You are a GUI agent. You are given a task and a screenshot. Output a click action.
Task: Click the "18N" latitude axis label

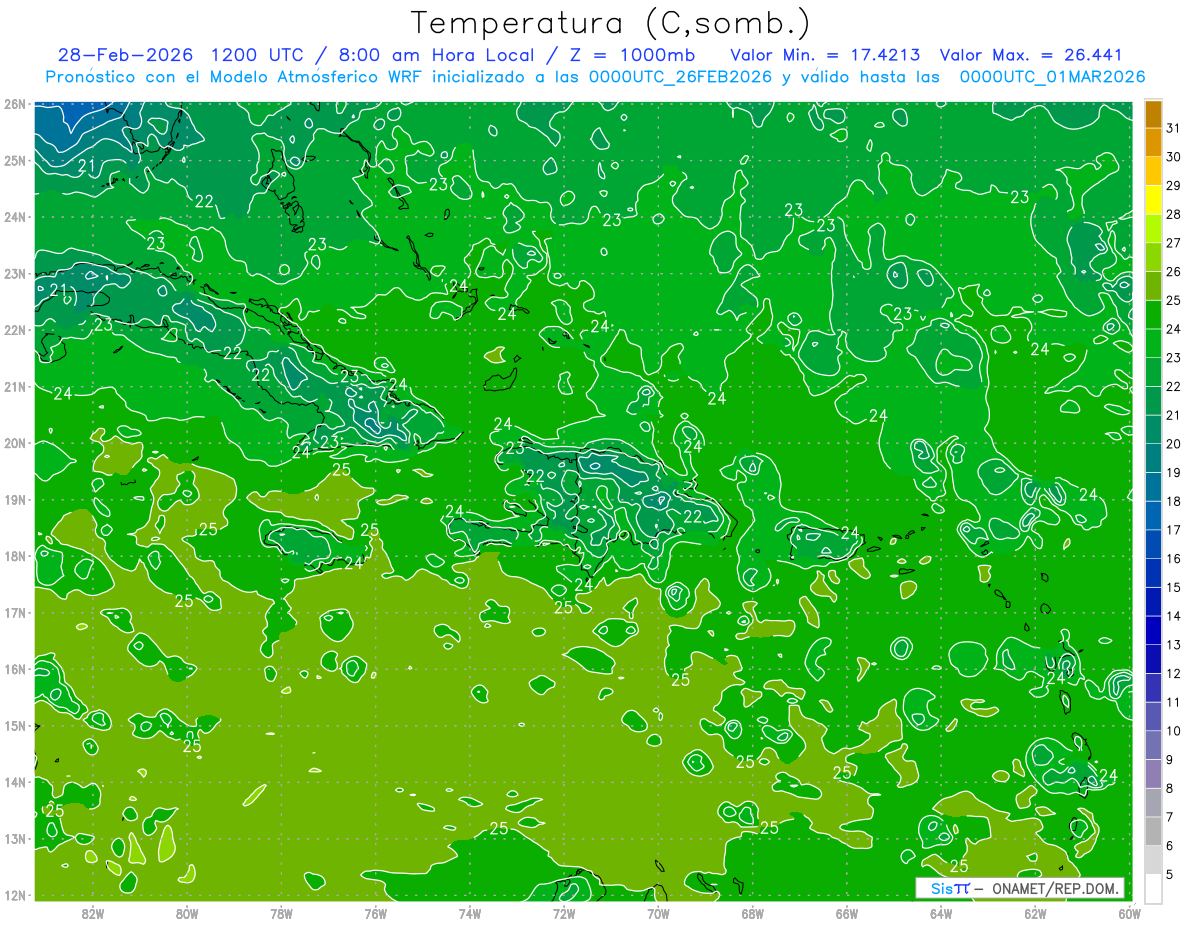(15, 556)
